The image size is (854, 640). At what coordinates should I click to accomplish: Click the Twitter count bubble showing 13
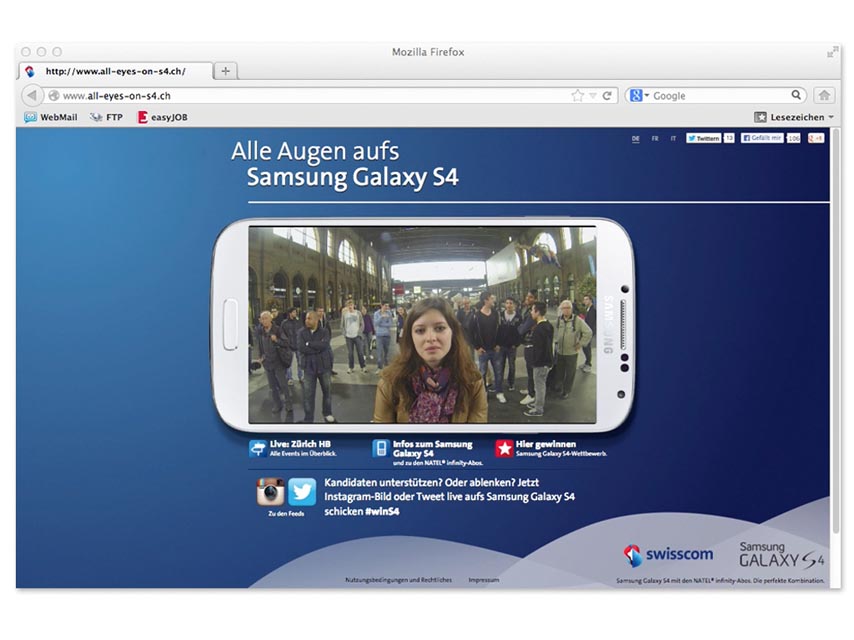click(729, 138)
